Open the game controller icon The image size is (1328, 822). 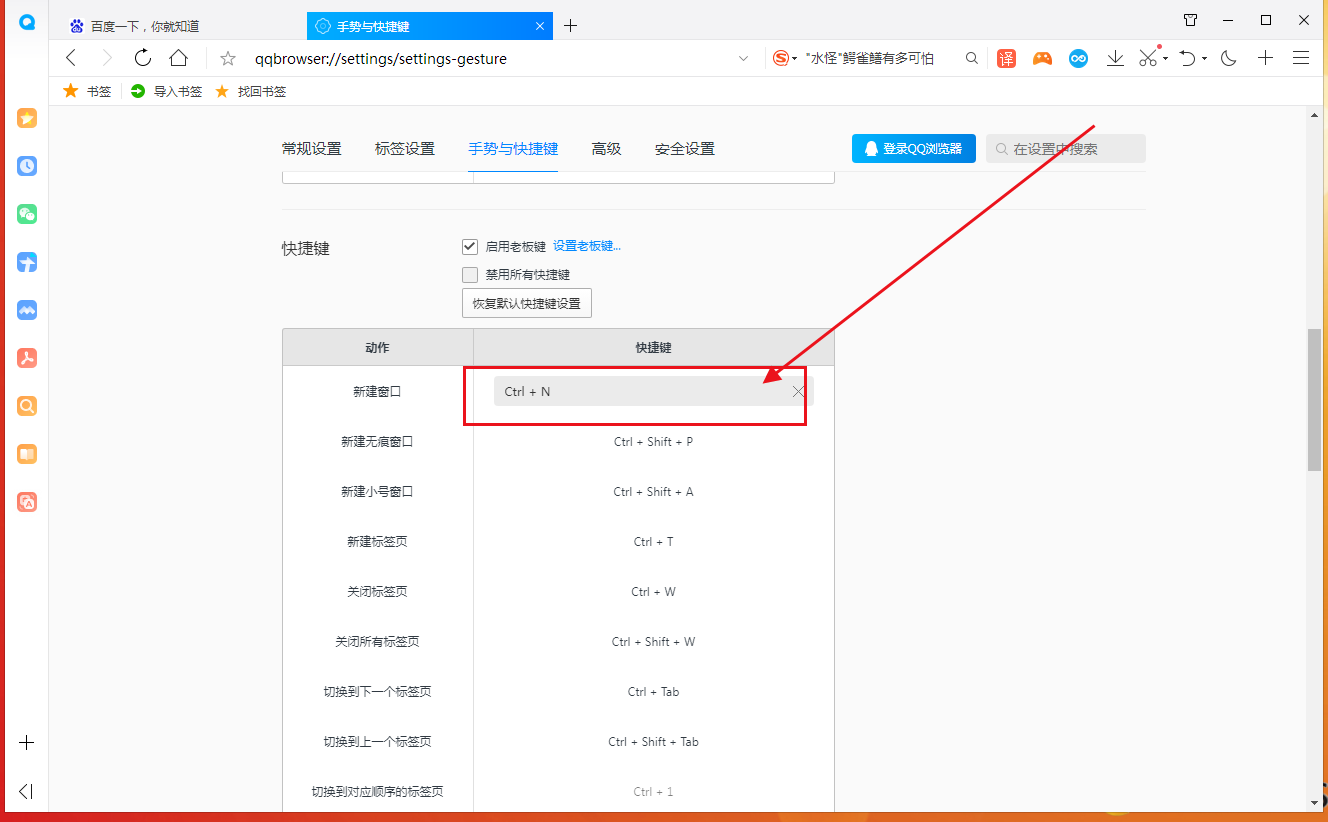(1042, 59)
